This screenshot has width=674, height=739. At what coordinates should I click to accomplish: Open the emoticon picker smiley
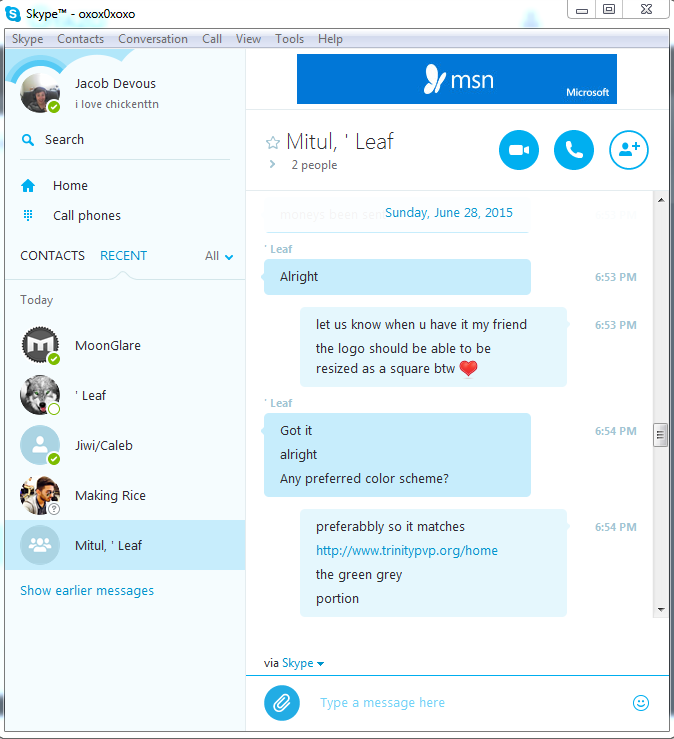pyautogui.click(x=641, y=703)
